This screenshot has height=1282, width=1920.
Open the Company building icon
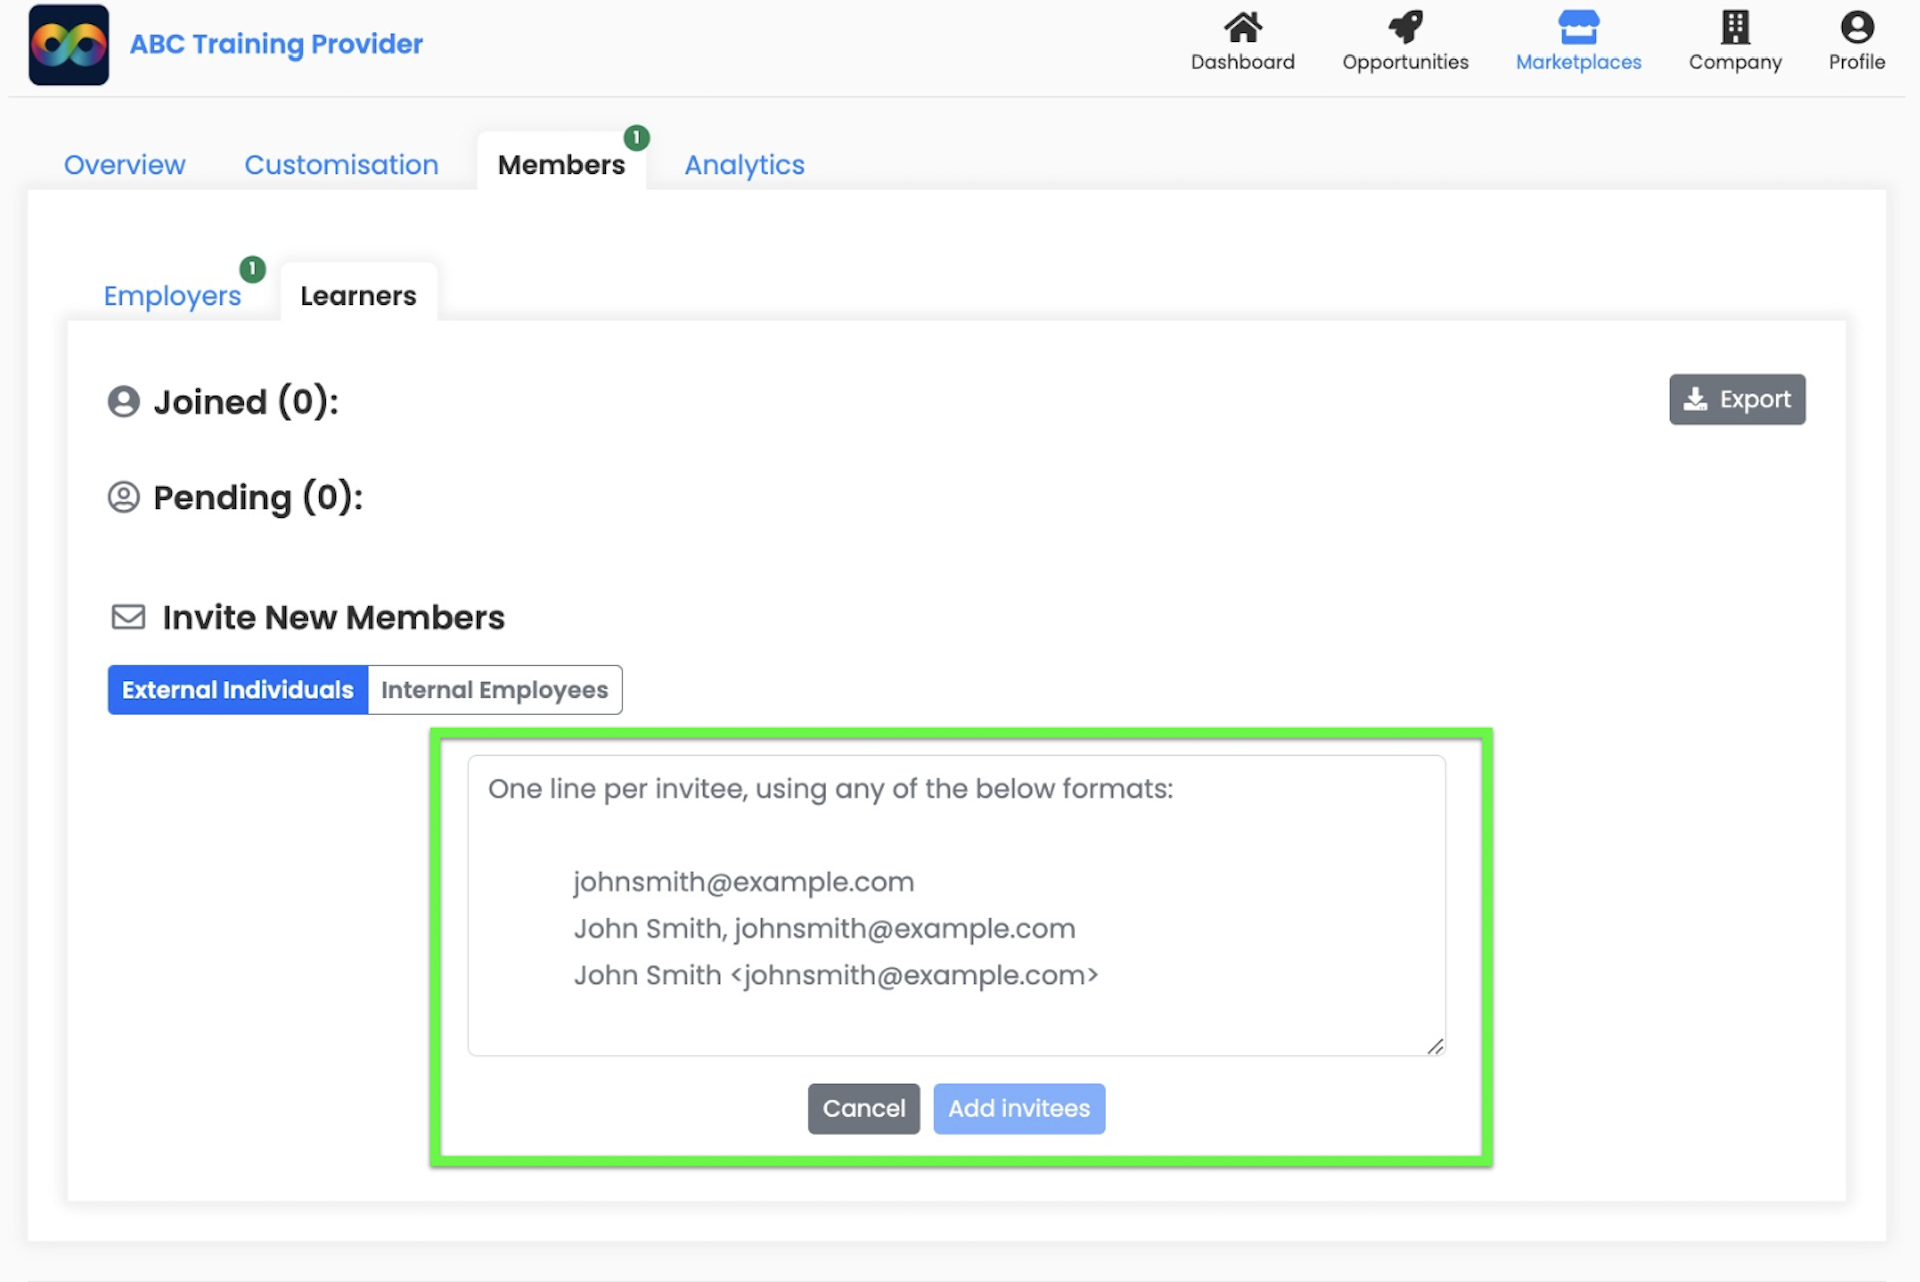coord(1735,27)
